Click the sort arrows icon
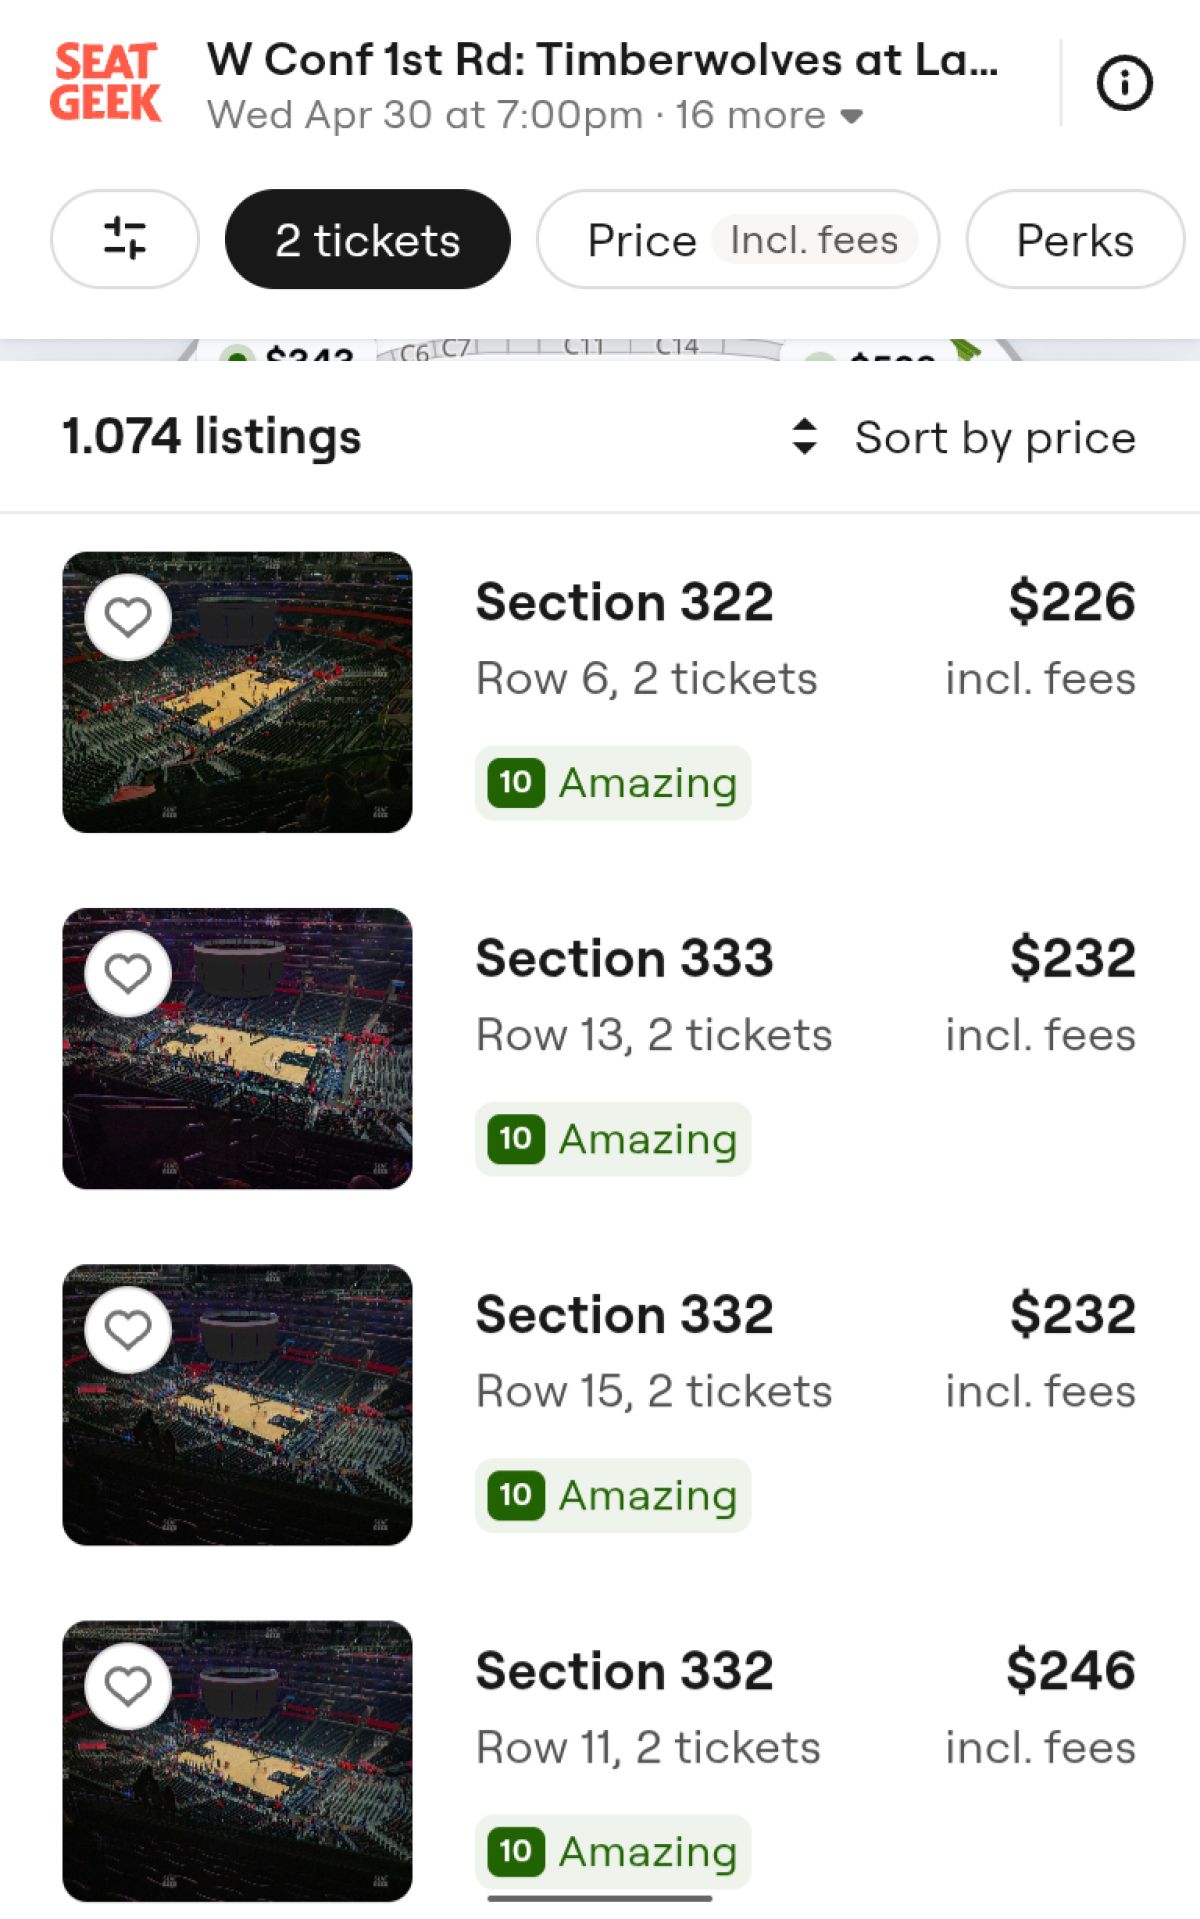The image size is (1200, 1919). (x=804, y=437)
